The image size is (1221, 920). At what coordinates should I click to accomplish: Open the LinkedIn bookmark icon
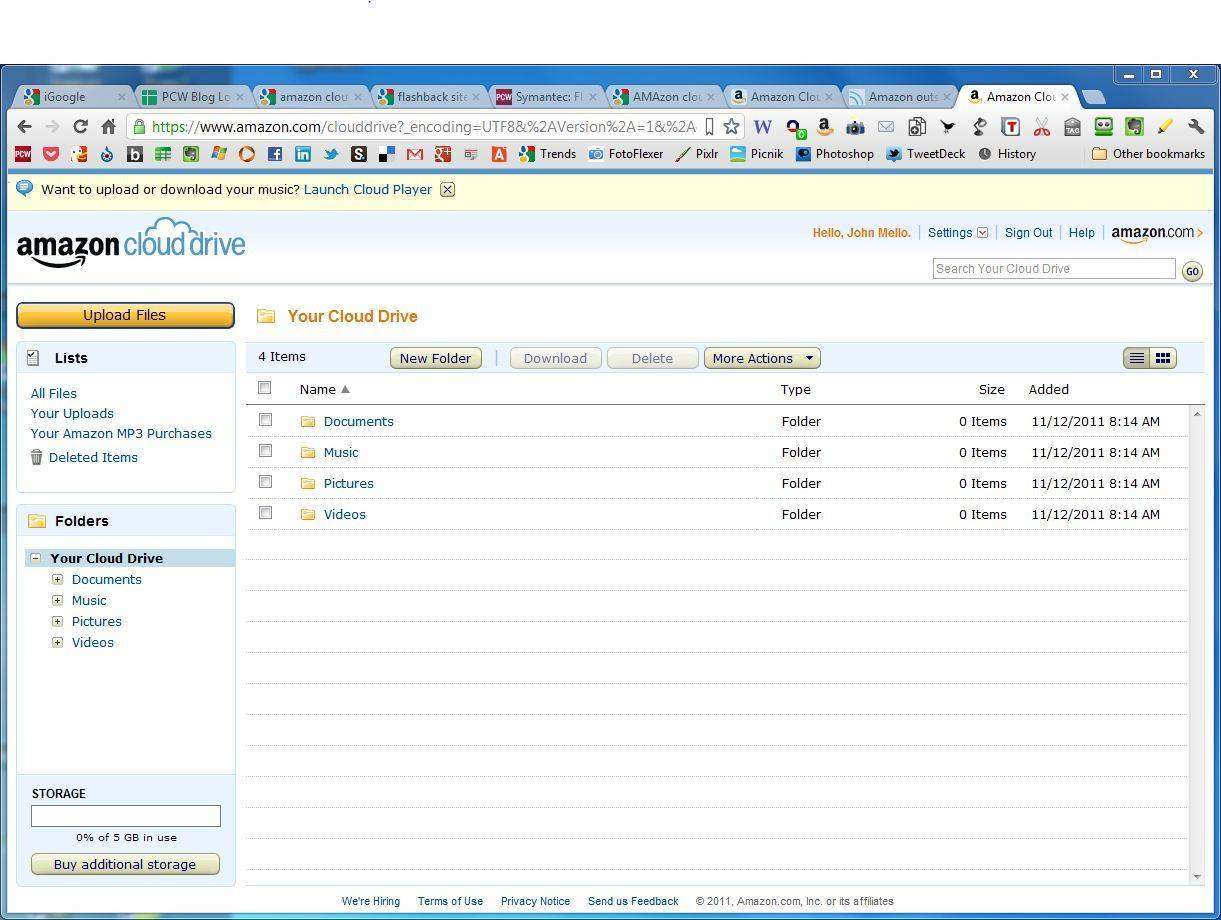pos(302,154)
